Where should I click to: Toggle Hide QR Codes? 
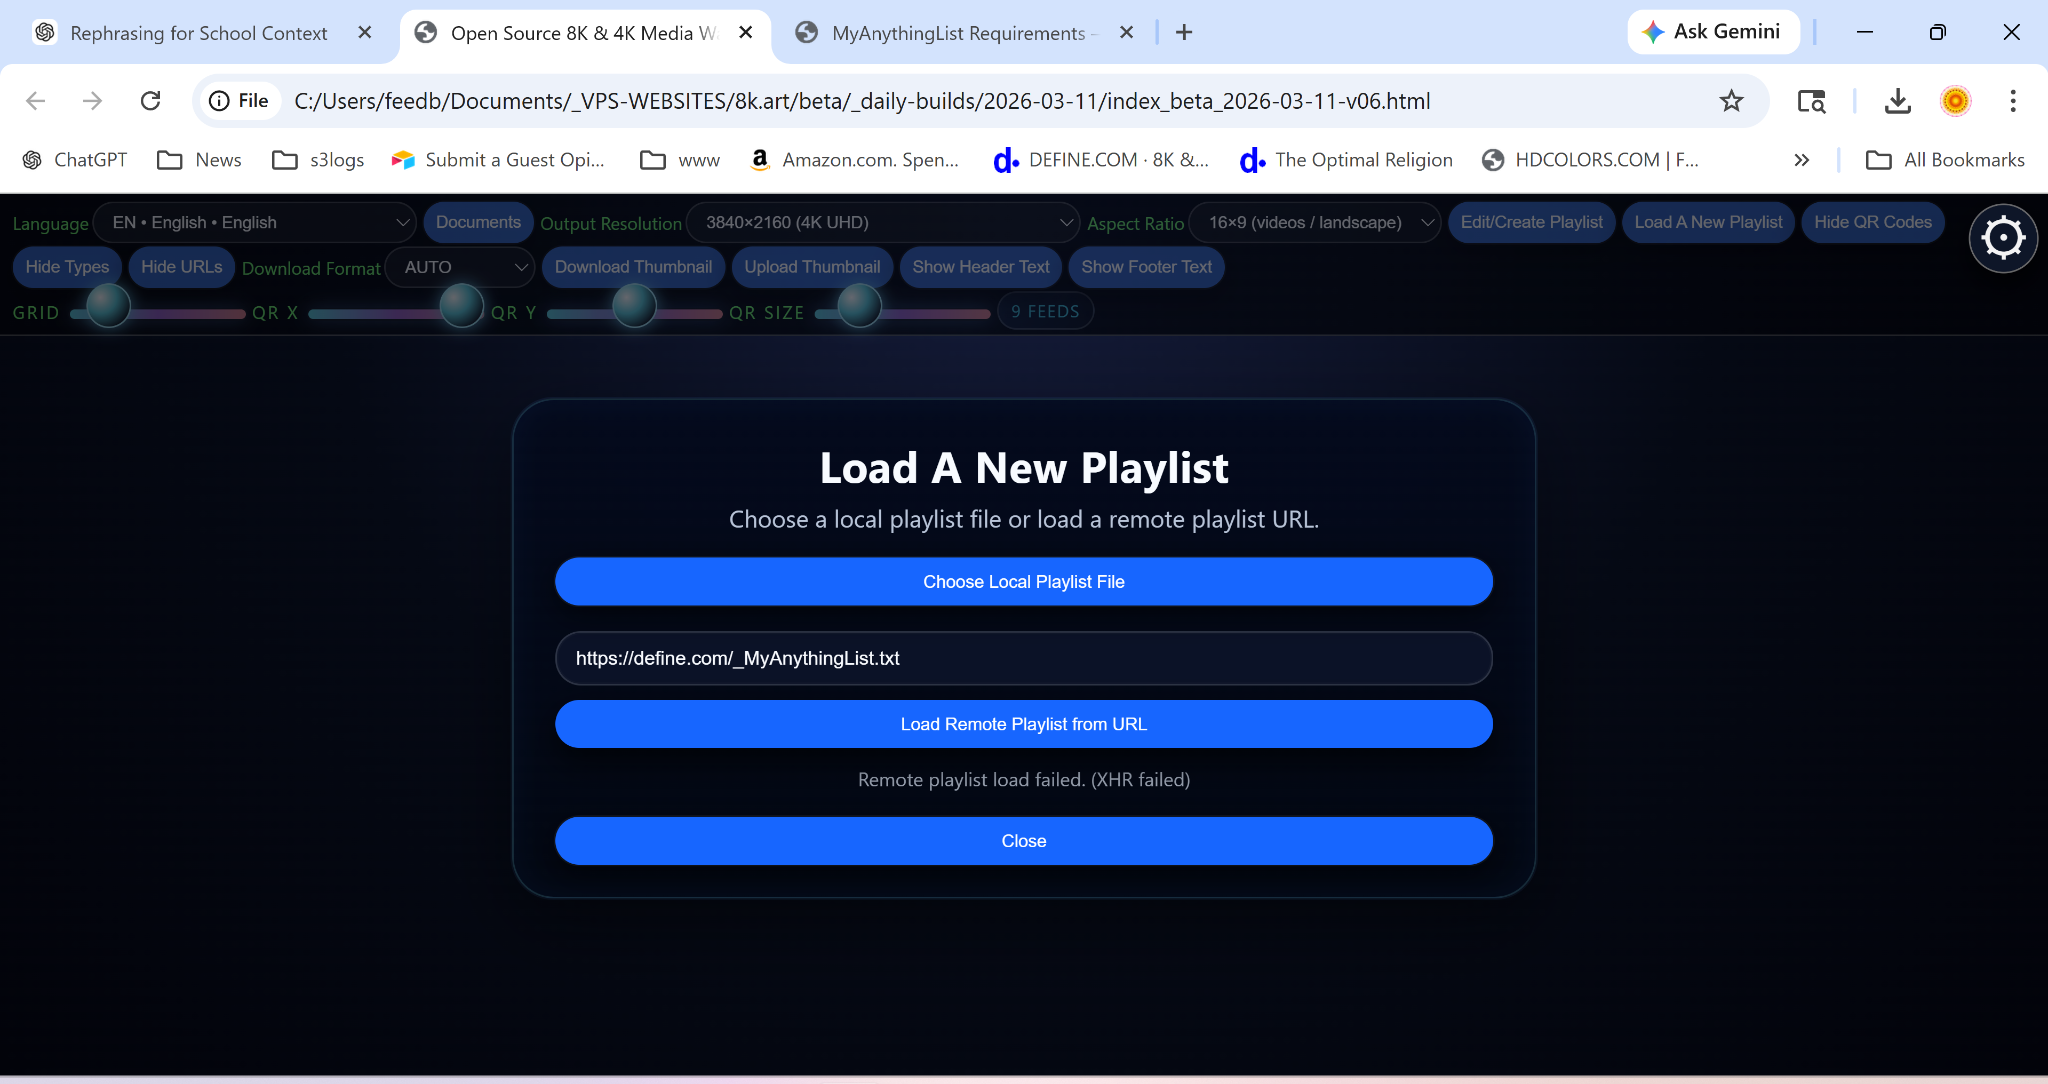point(1873,222)
